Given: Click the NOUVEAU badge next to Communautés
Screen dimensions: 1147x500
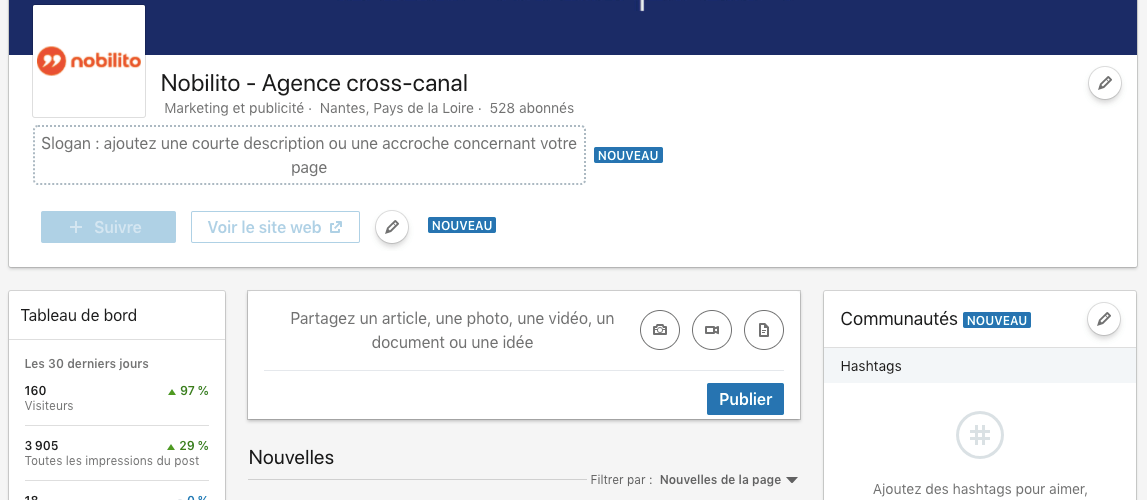Looking at the screenshot, I should 996,321.
